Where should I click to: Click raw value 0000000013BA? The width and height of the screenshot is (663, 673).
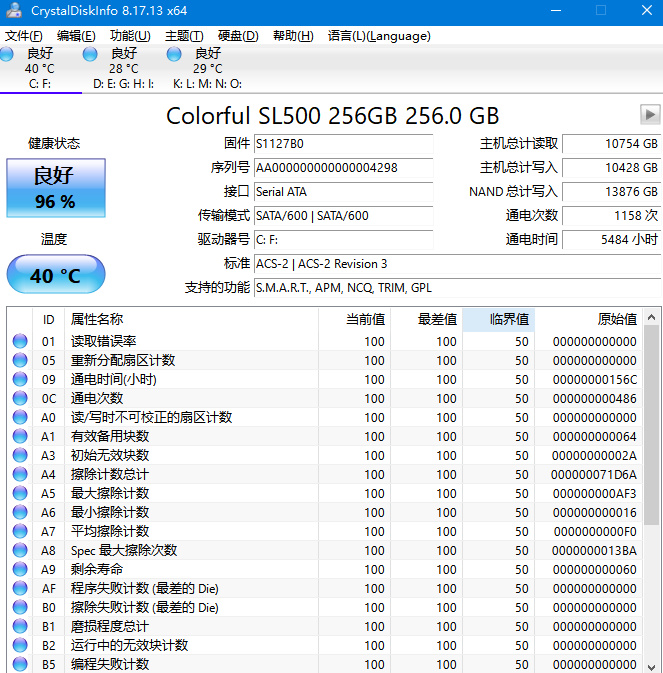pyautogui.click(x=594, y=551)
